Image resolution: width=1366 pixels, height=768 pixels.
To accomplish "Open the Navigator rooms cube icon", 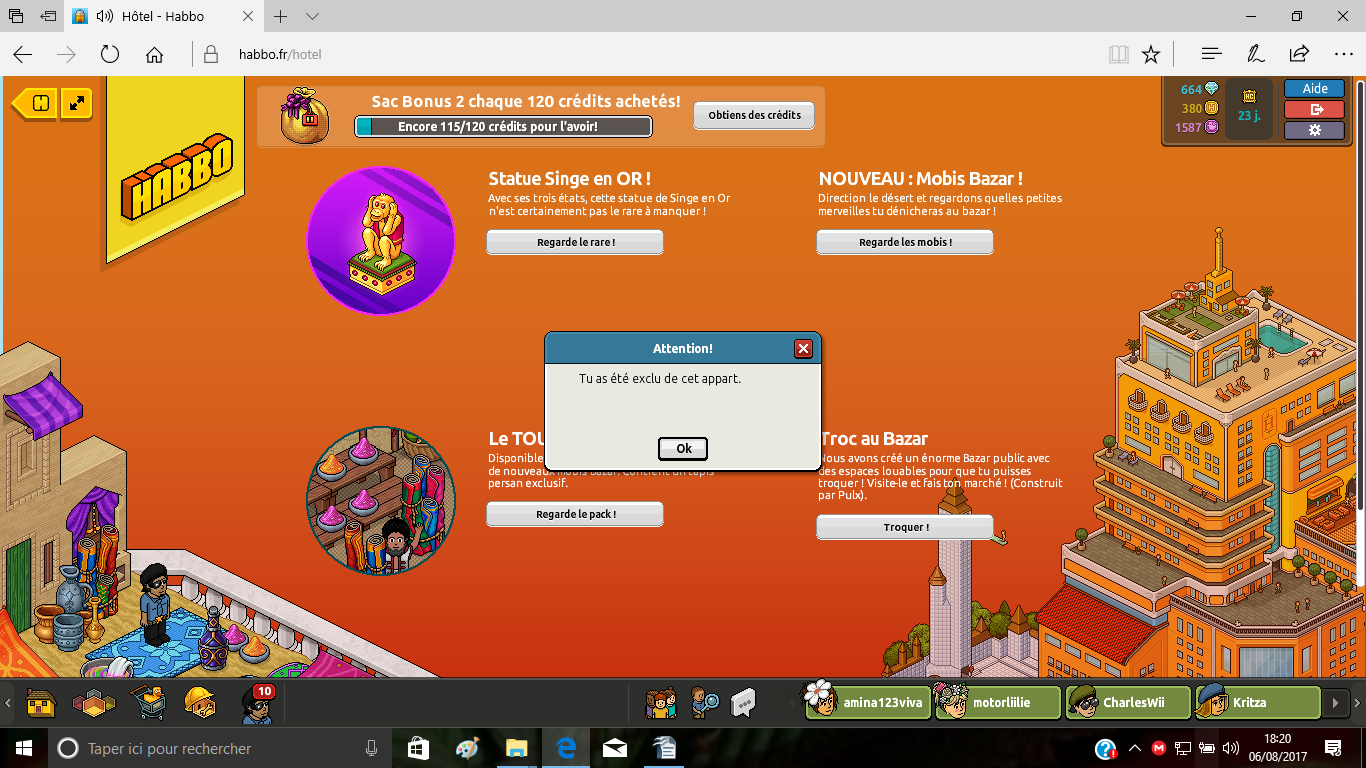I will coord(93,704).
